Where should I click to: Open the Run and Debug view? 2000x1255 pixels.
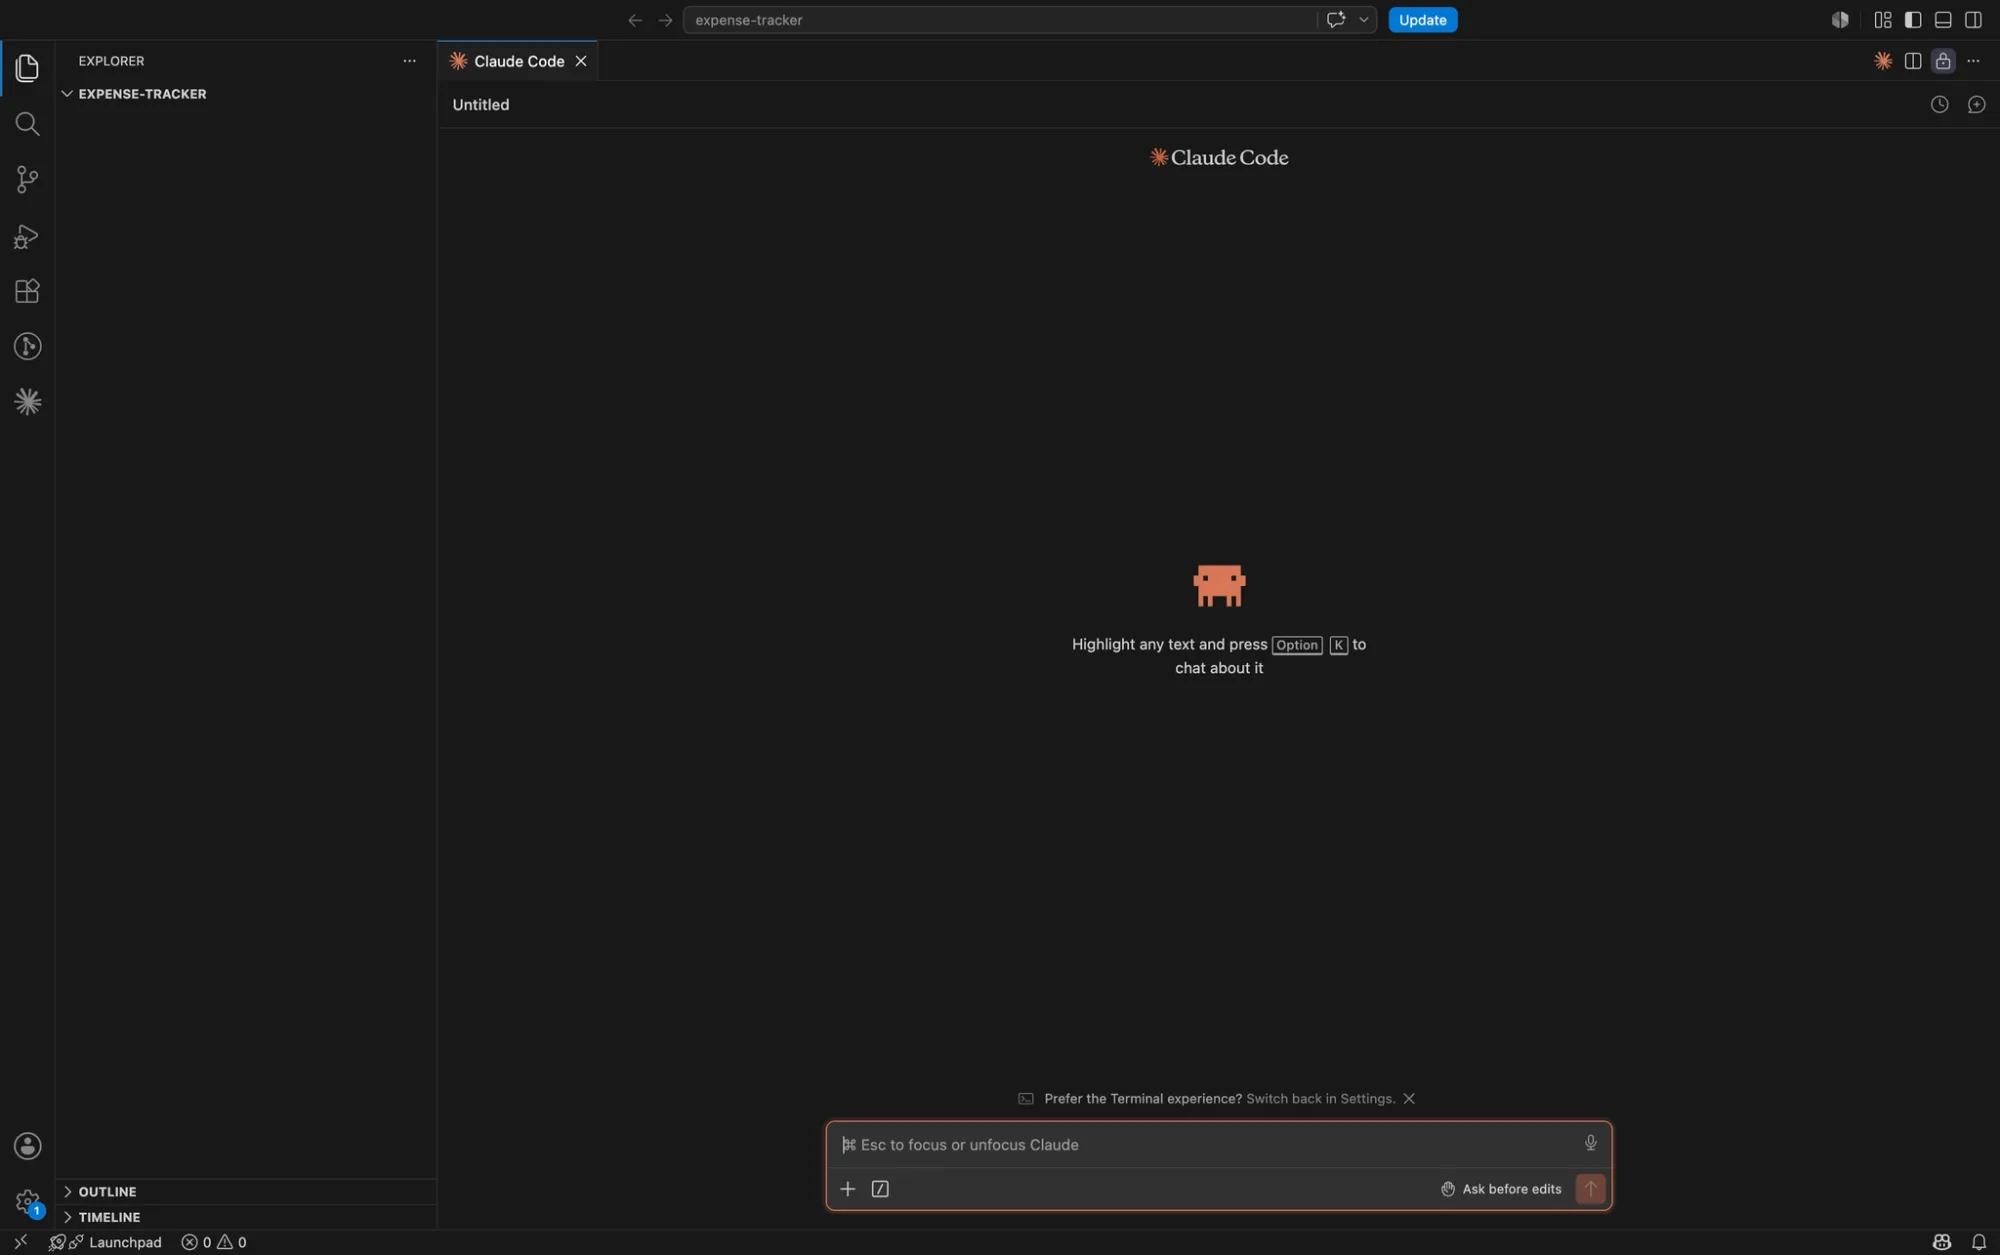click(x=27, y=236)
